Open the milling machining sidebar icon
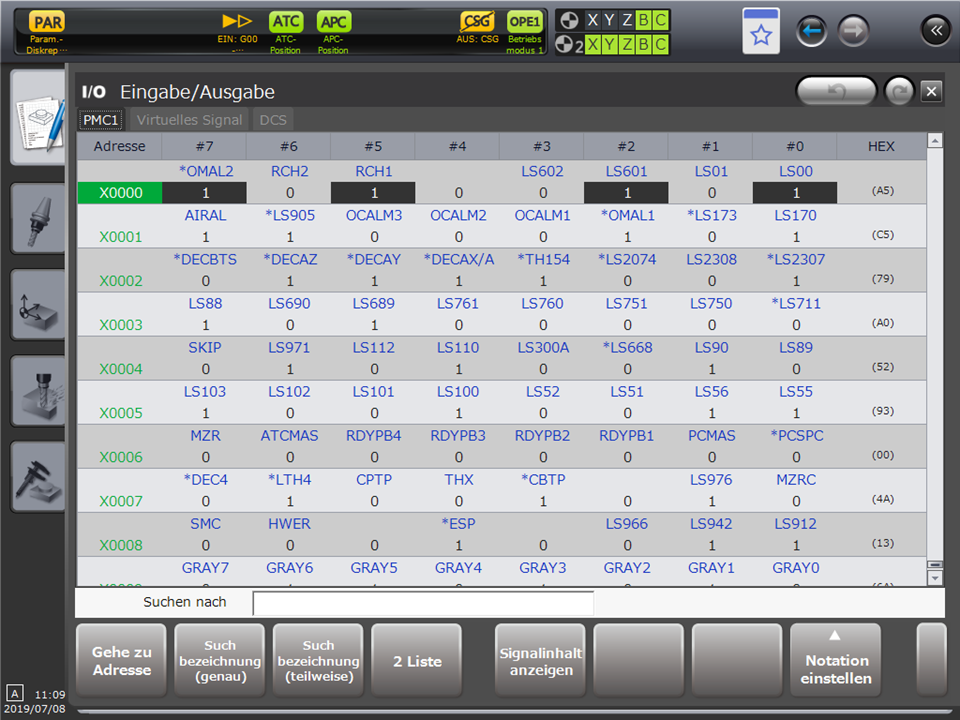The image size is (960, 720). click(x=37, y=392)
